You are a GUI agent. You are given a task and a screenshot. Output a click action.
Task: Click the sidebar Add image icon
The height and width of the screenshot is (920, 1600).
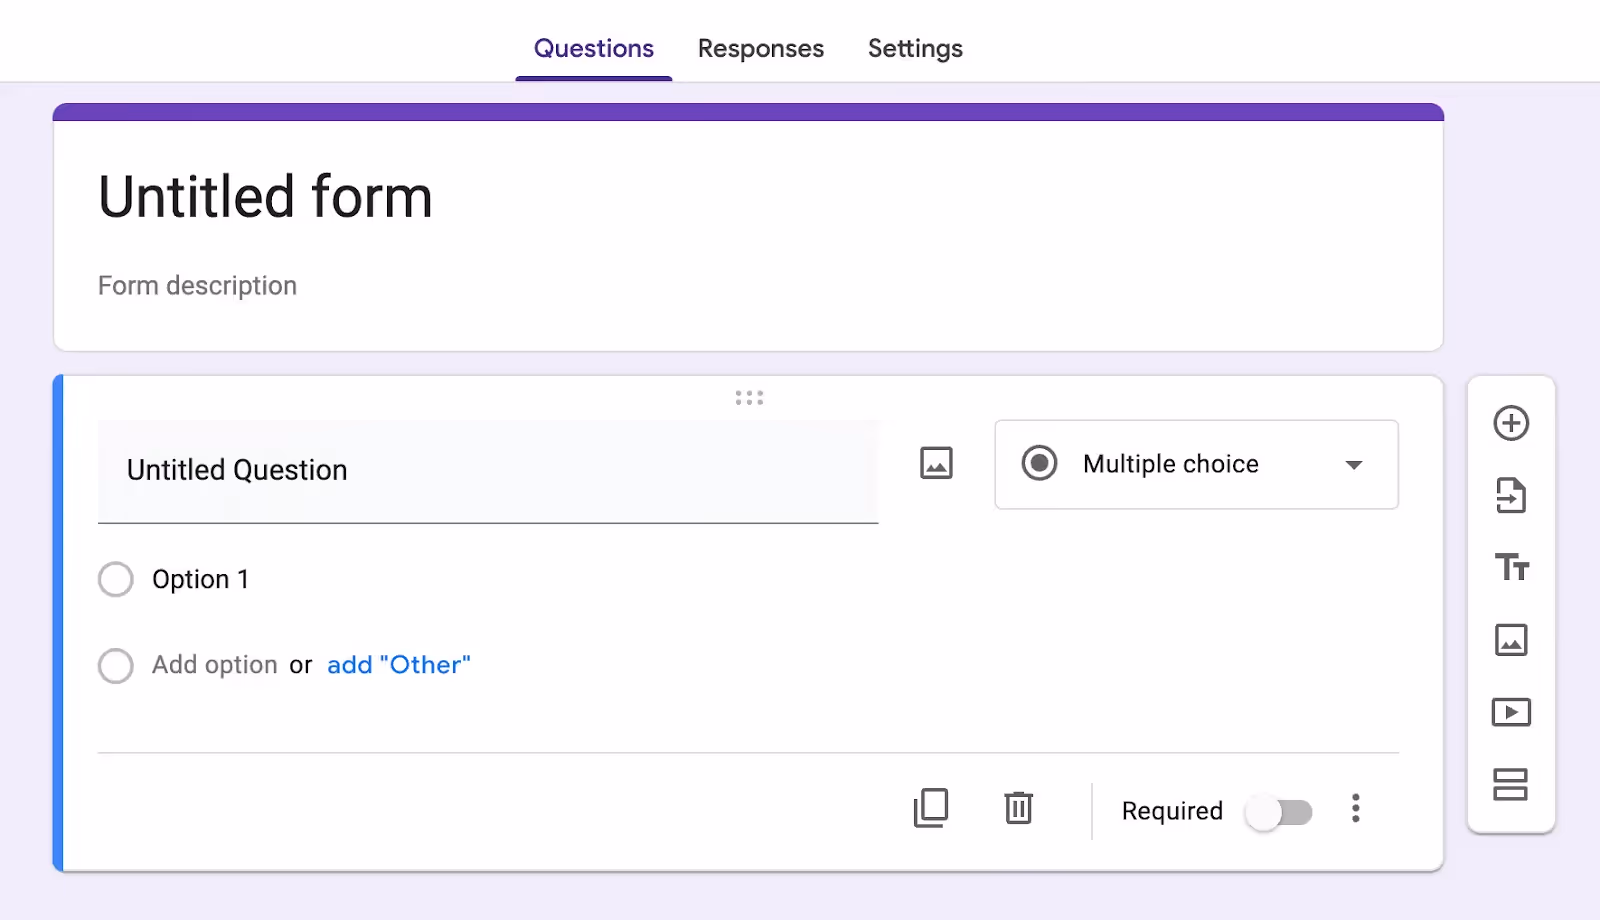tap(1511, 640)
